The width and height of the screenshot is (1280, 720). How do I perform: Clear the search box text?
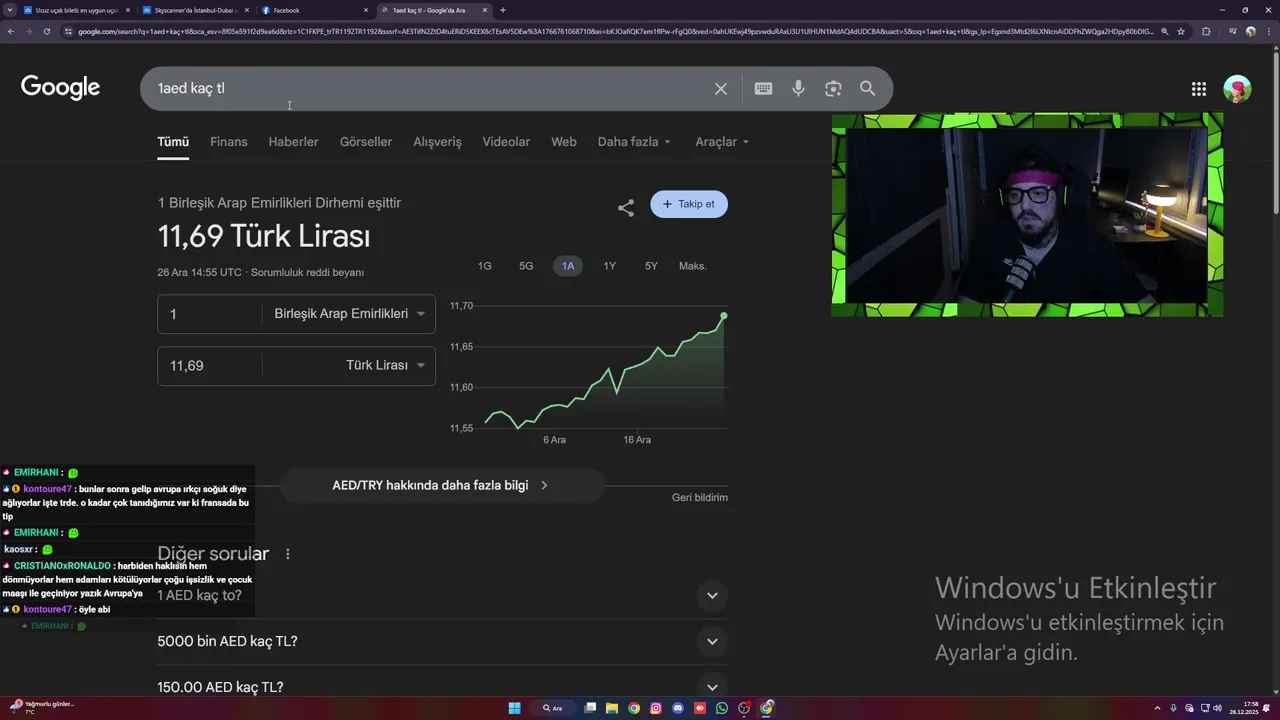coord(720,89)
